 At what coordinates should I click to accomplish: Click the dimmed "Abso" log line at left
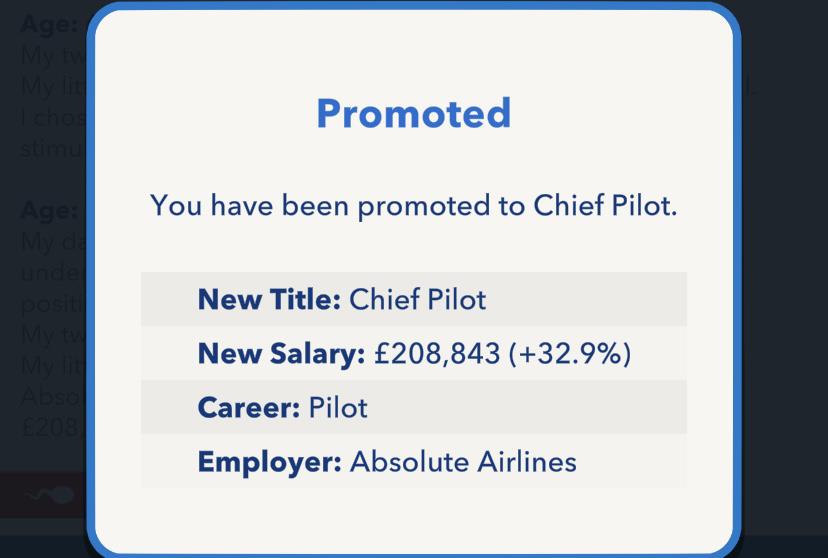click(53, 395)
